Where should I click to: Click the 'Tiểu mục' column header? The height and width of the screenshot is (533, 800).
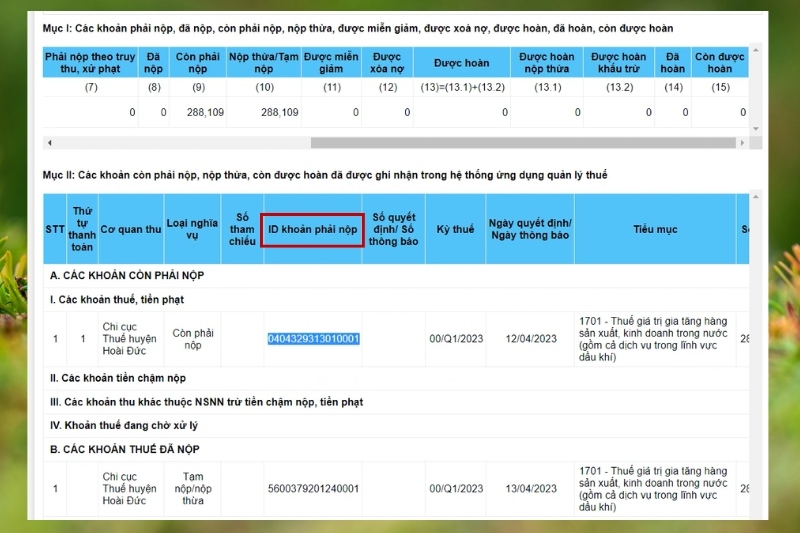[655, 229]
